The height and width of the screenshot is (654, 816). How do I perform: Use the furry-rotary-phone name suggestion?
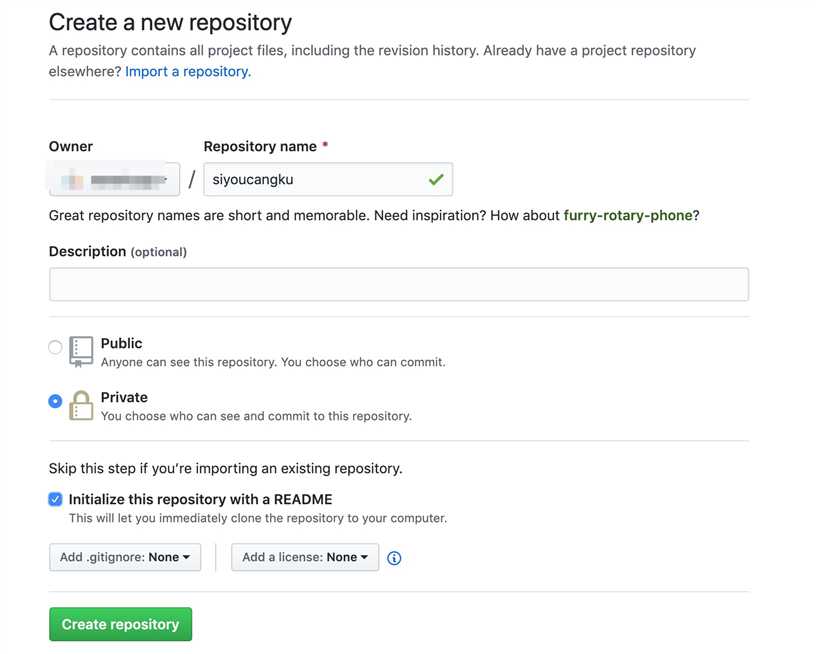(628, 215)
